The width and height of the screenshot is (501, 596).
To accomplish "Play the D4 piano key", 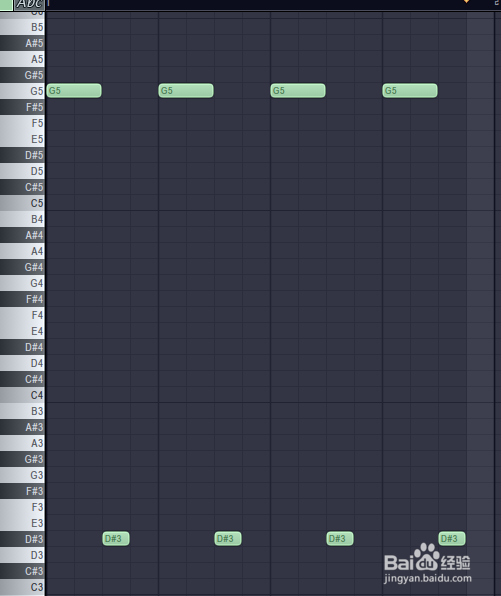I will (22, 363).
